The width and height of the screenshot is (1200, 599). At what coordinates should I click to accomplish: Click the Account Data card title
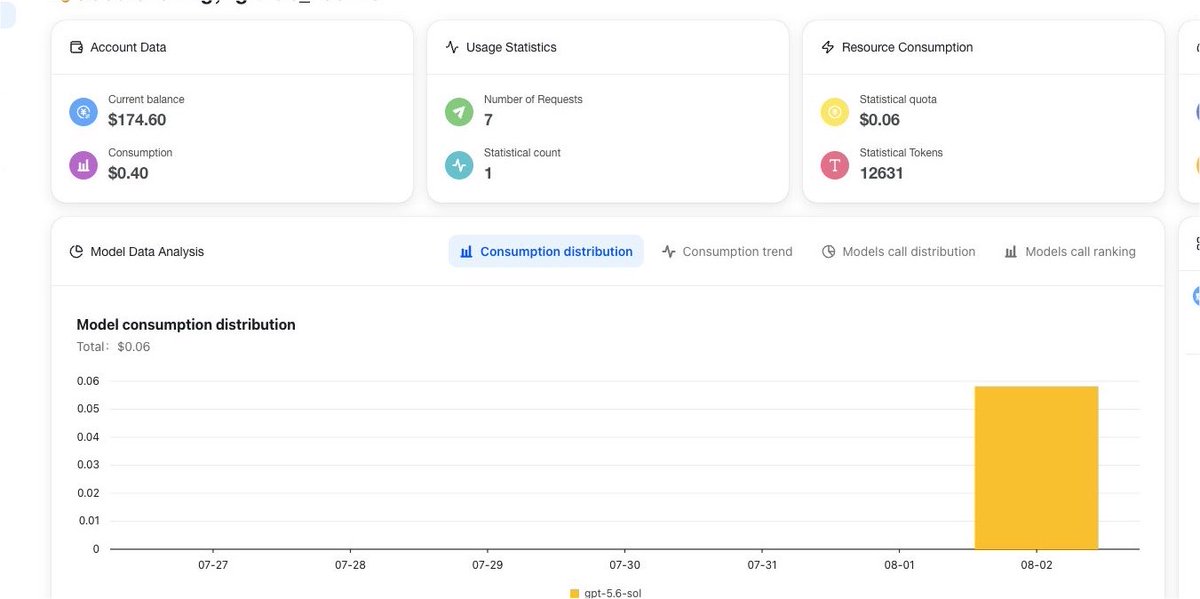[x=128, y=47]
